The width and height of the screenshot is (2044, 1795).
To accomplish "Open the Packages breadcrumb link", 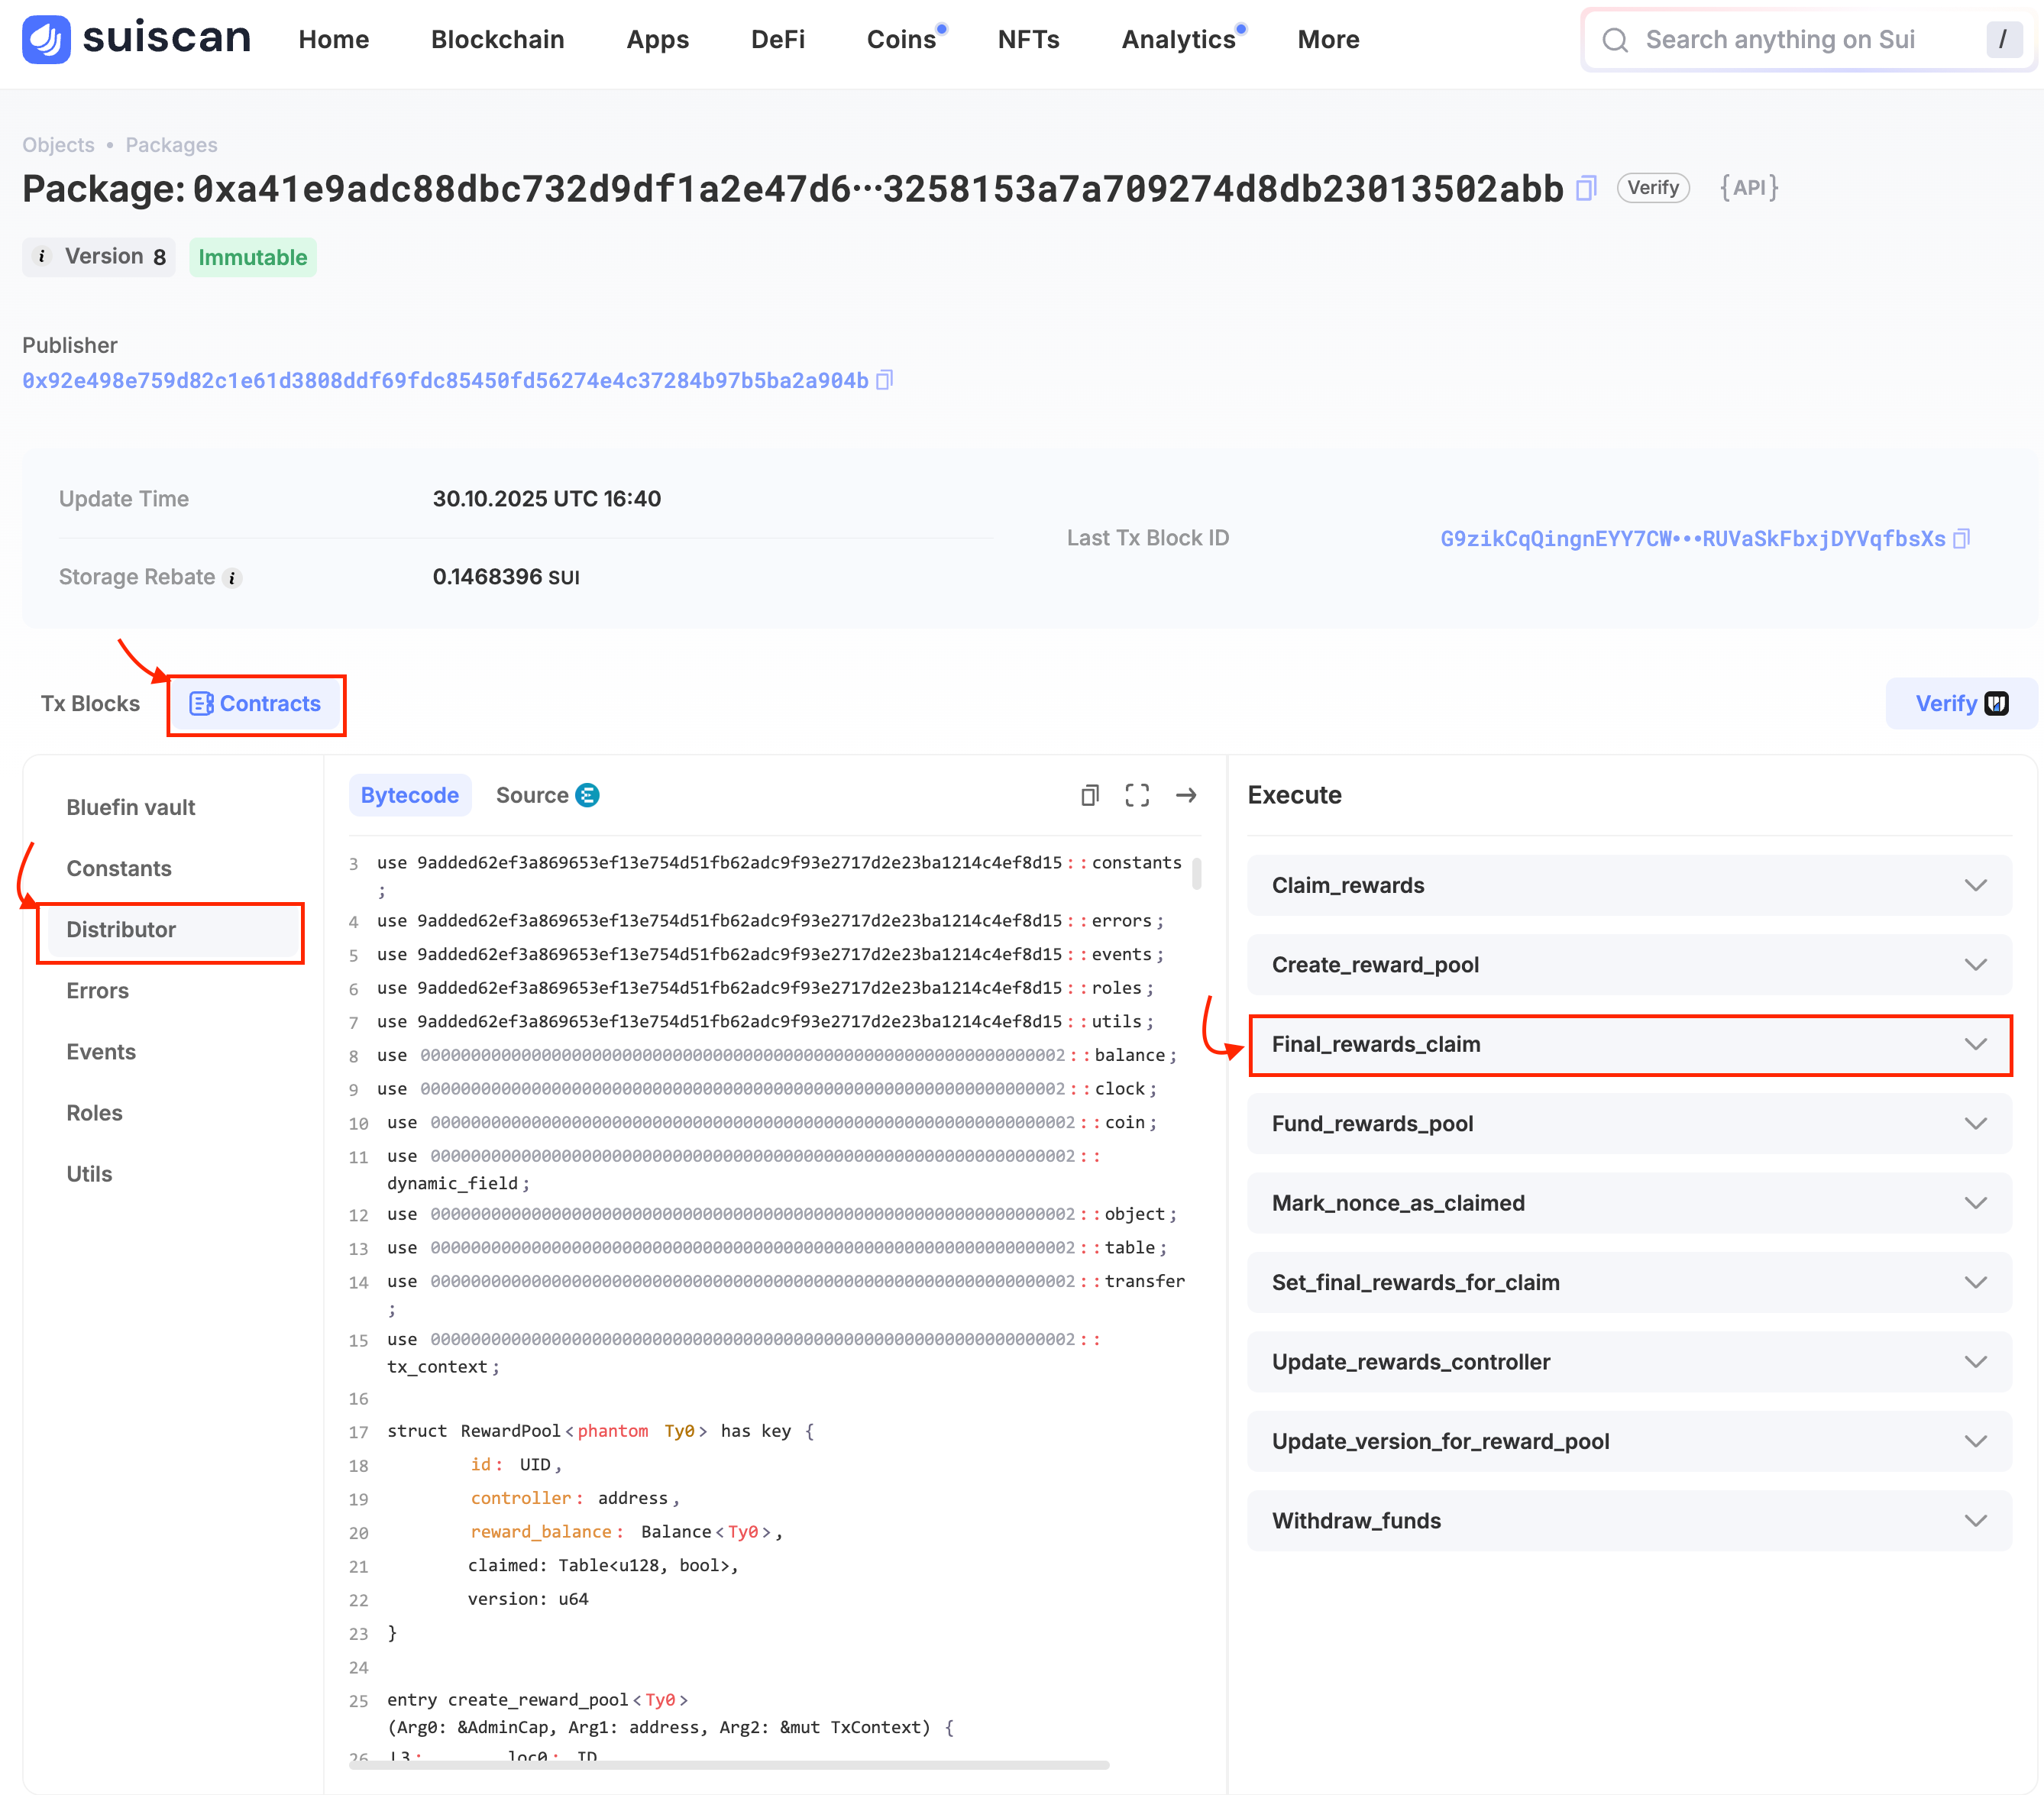I will coord(171,145).
